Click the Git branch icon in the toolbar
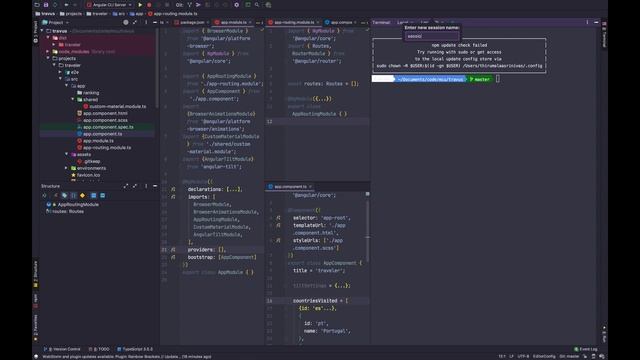This screenshot has width=640, height=360. 189,5
